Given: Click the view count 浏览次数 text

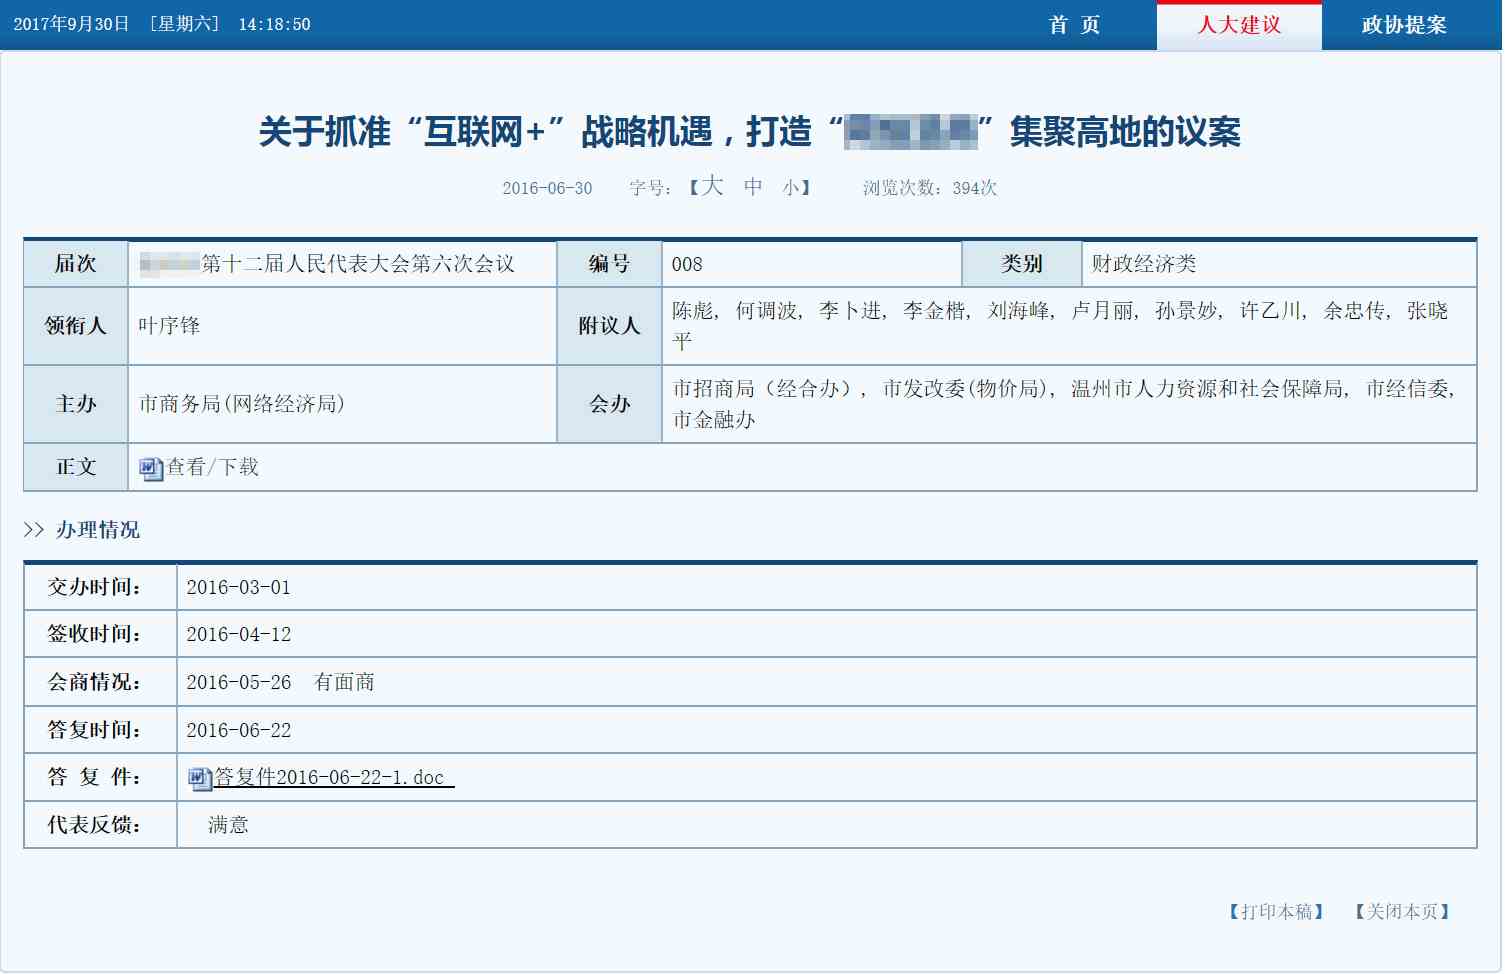Looking at the screenshot, I should (929, 188).
